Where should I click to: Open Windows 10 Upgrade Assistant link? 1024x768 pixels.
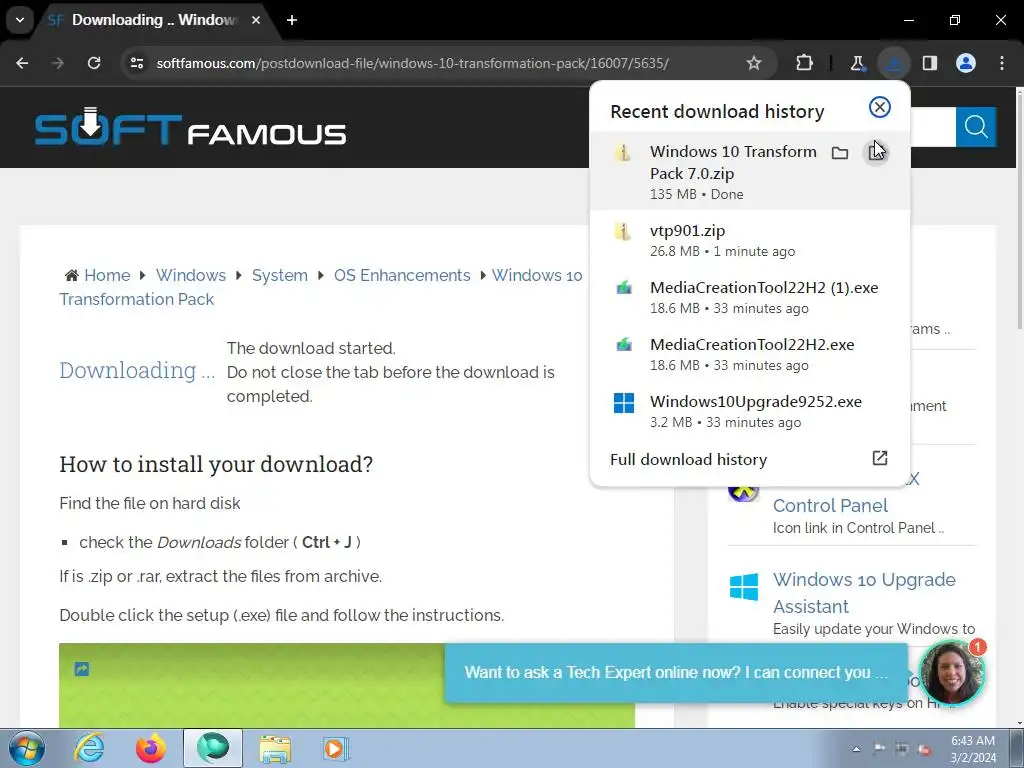864,593
